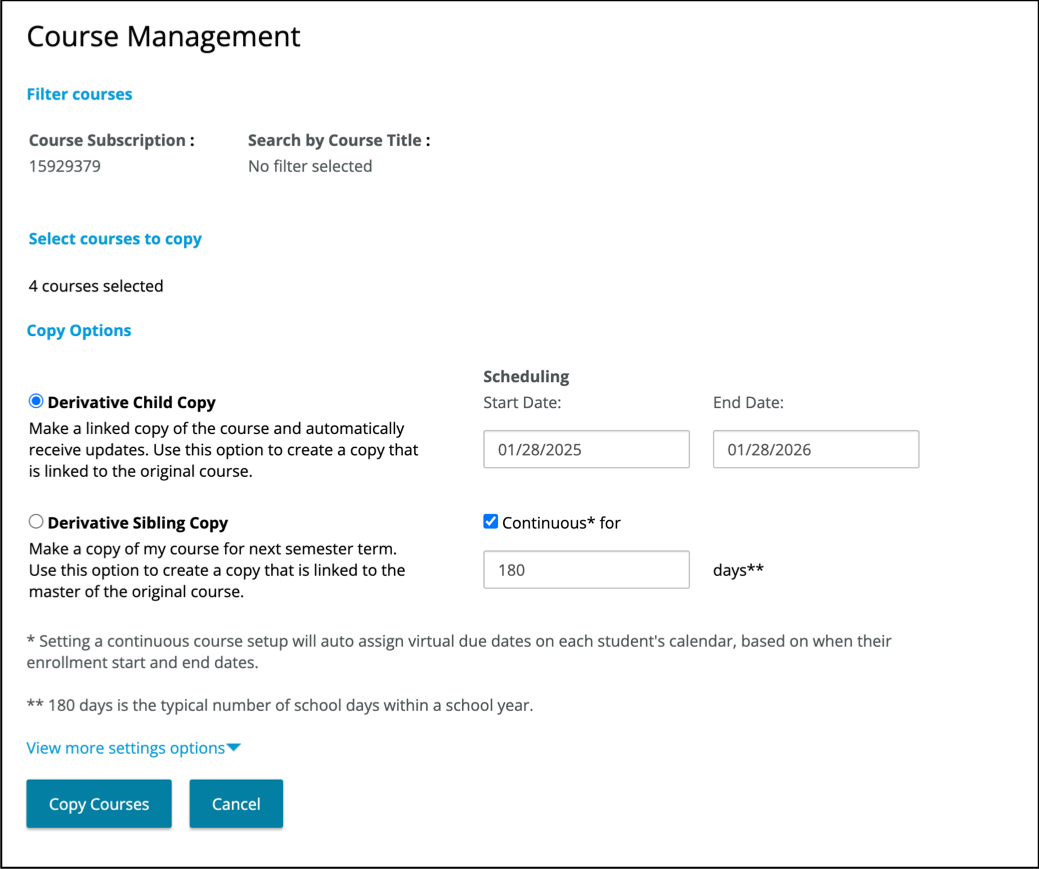The image size is (1039, 869).
Task: Open the Select courses to copy heading
Action: point(115,239)
